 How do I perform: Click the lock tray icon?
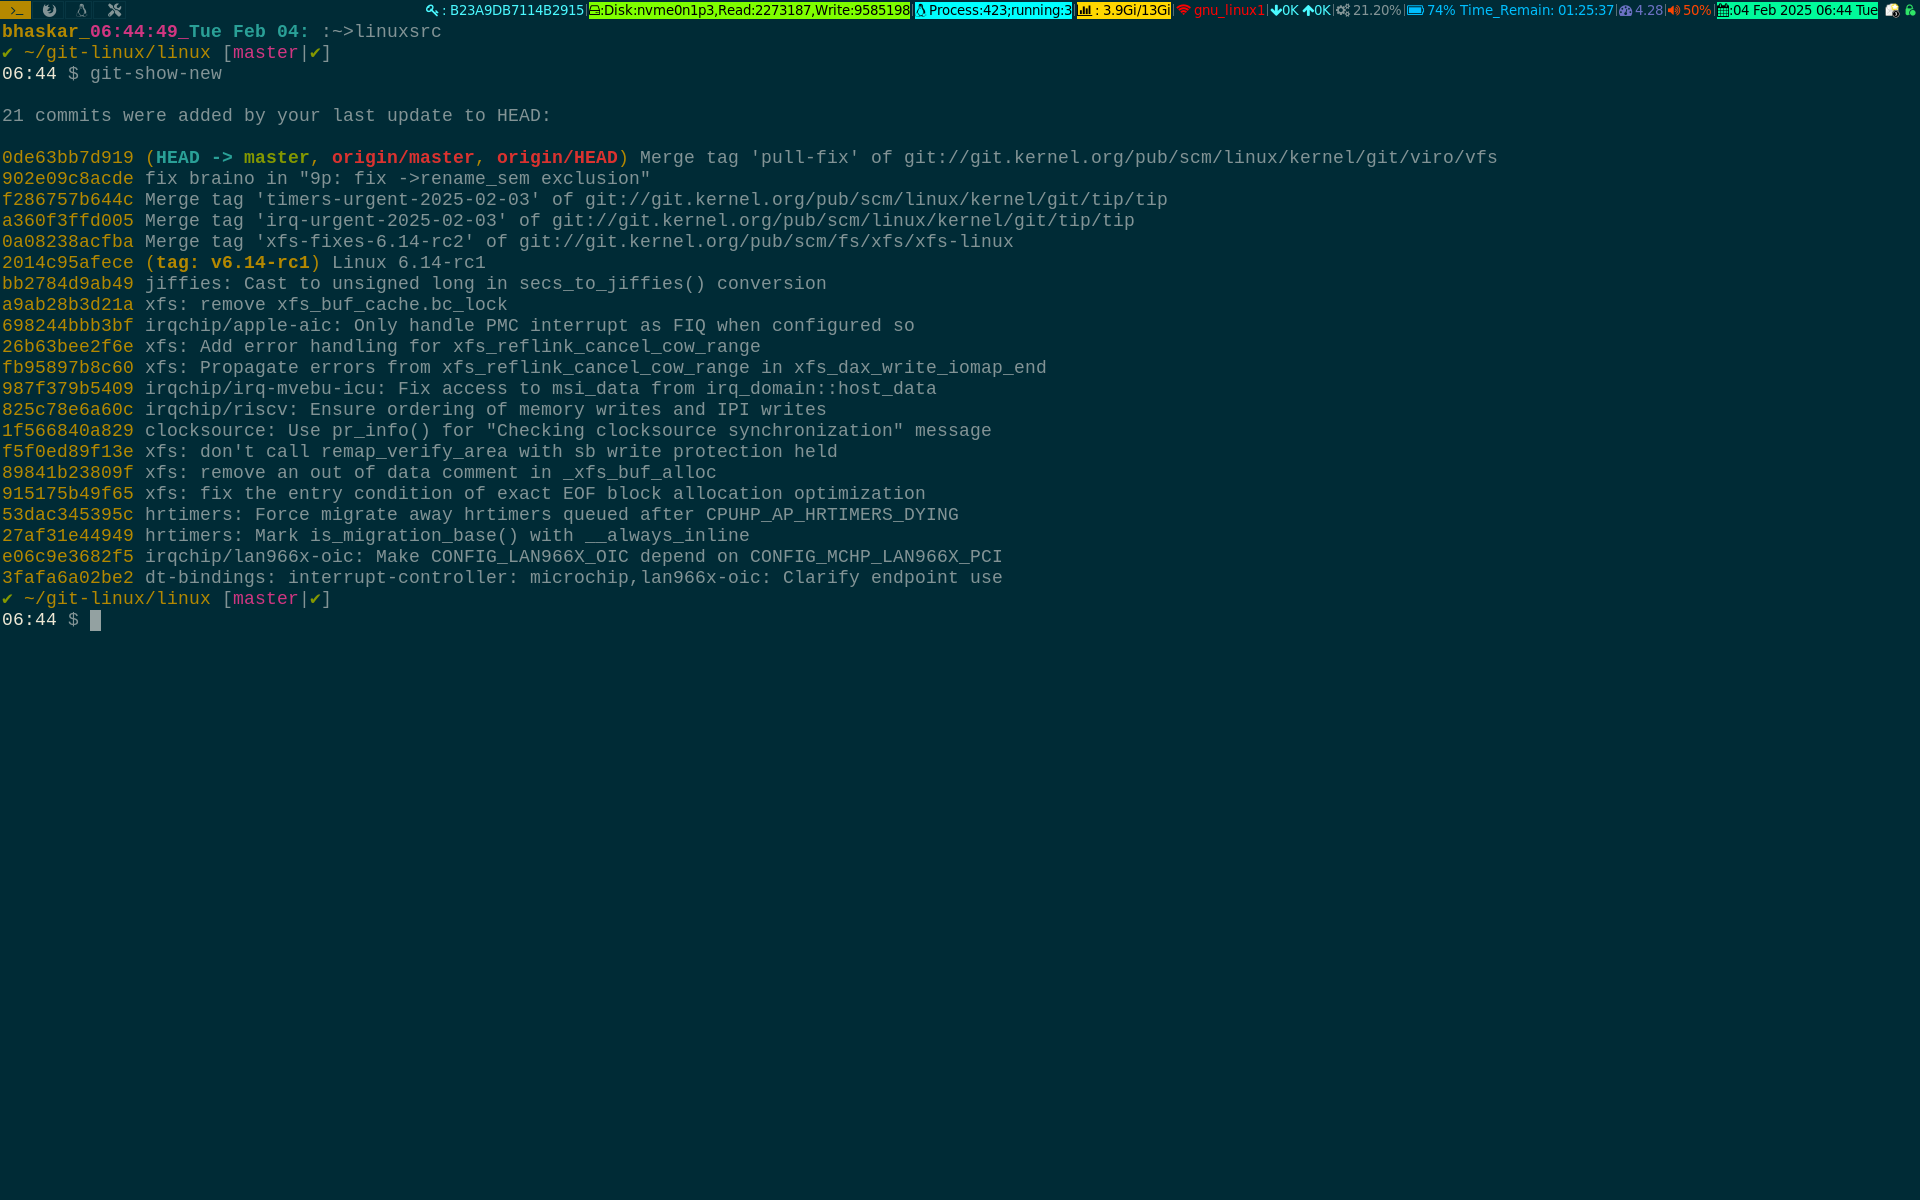click(1910, 10)
